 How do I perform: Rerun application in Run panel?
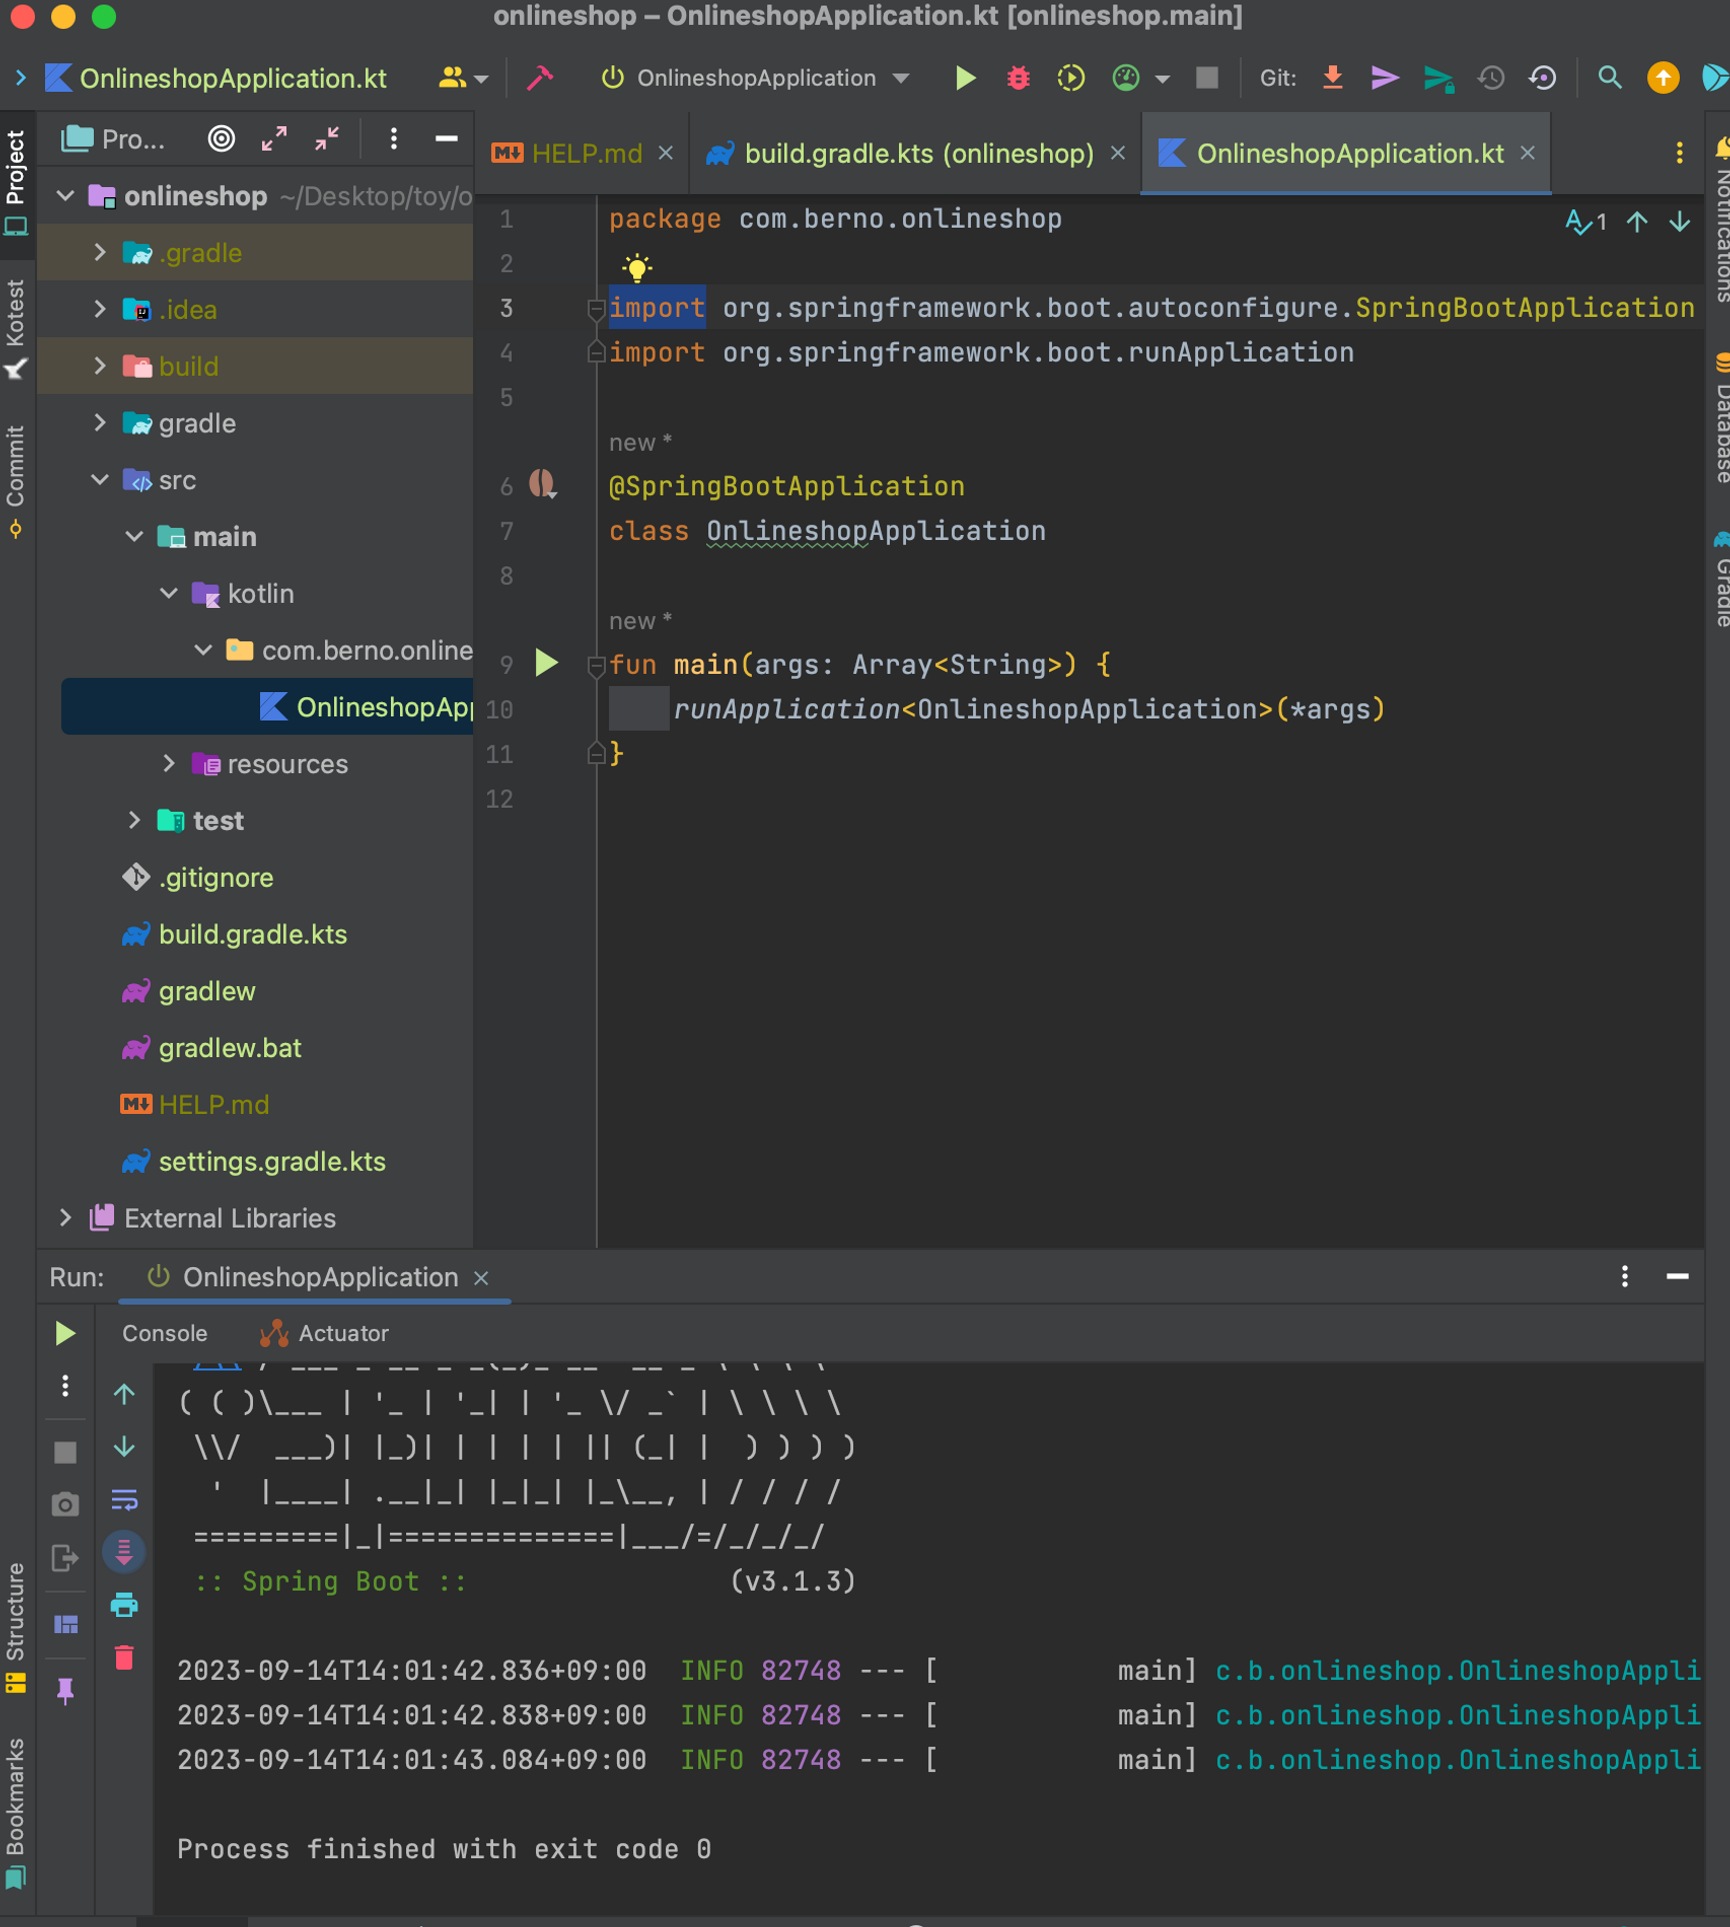tap(65, 1333)
